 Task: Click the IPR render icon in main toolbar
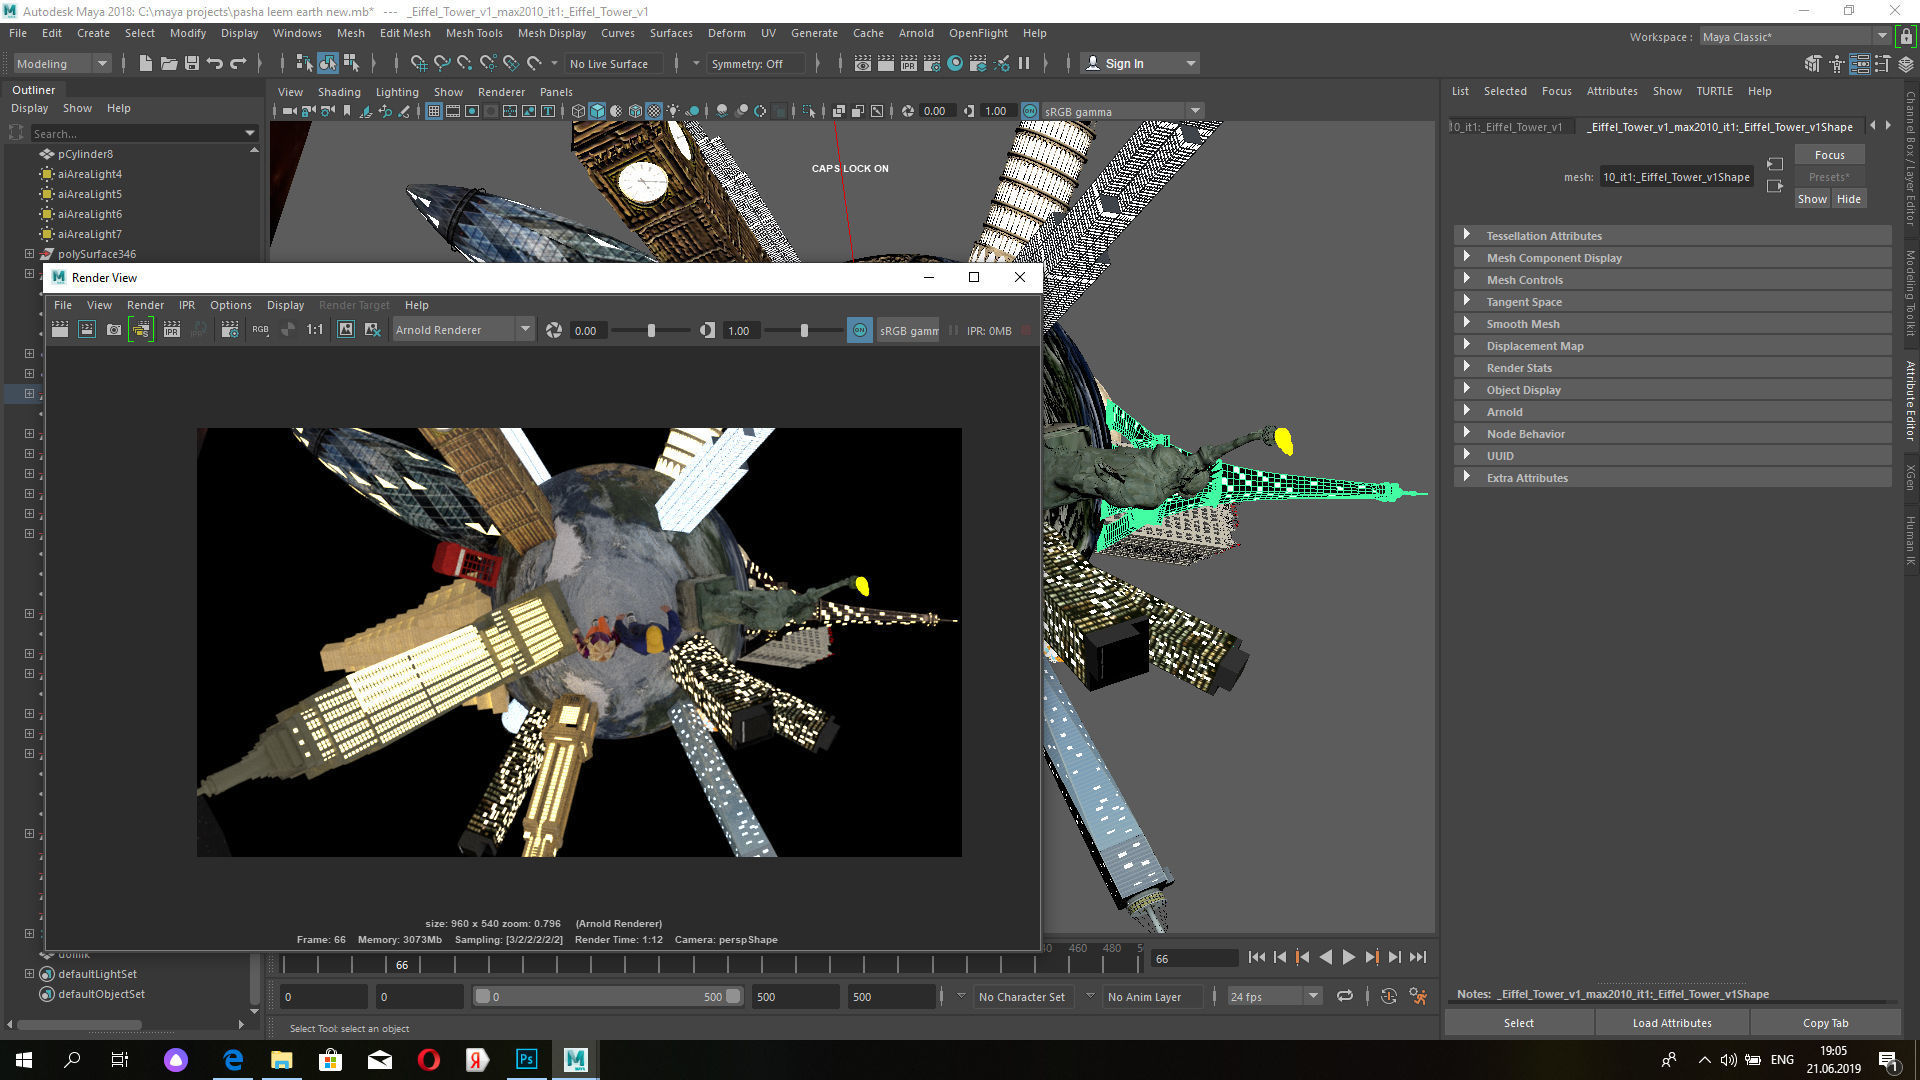point(908,63)
